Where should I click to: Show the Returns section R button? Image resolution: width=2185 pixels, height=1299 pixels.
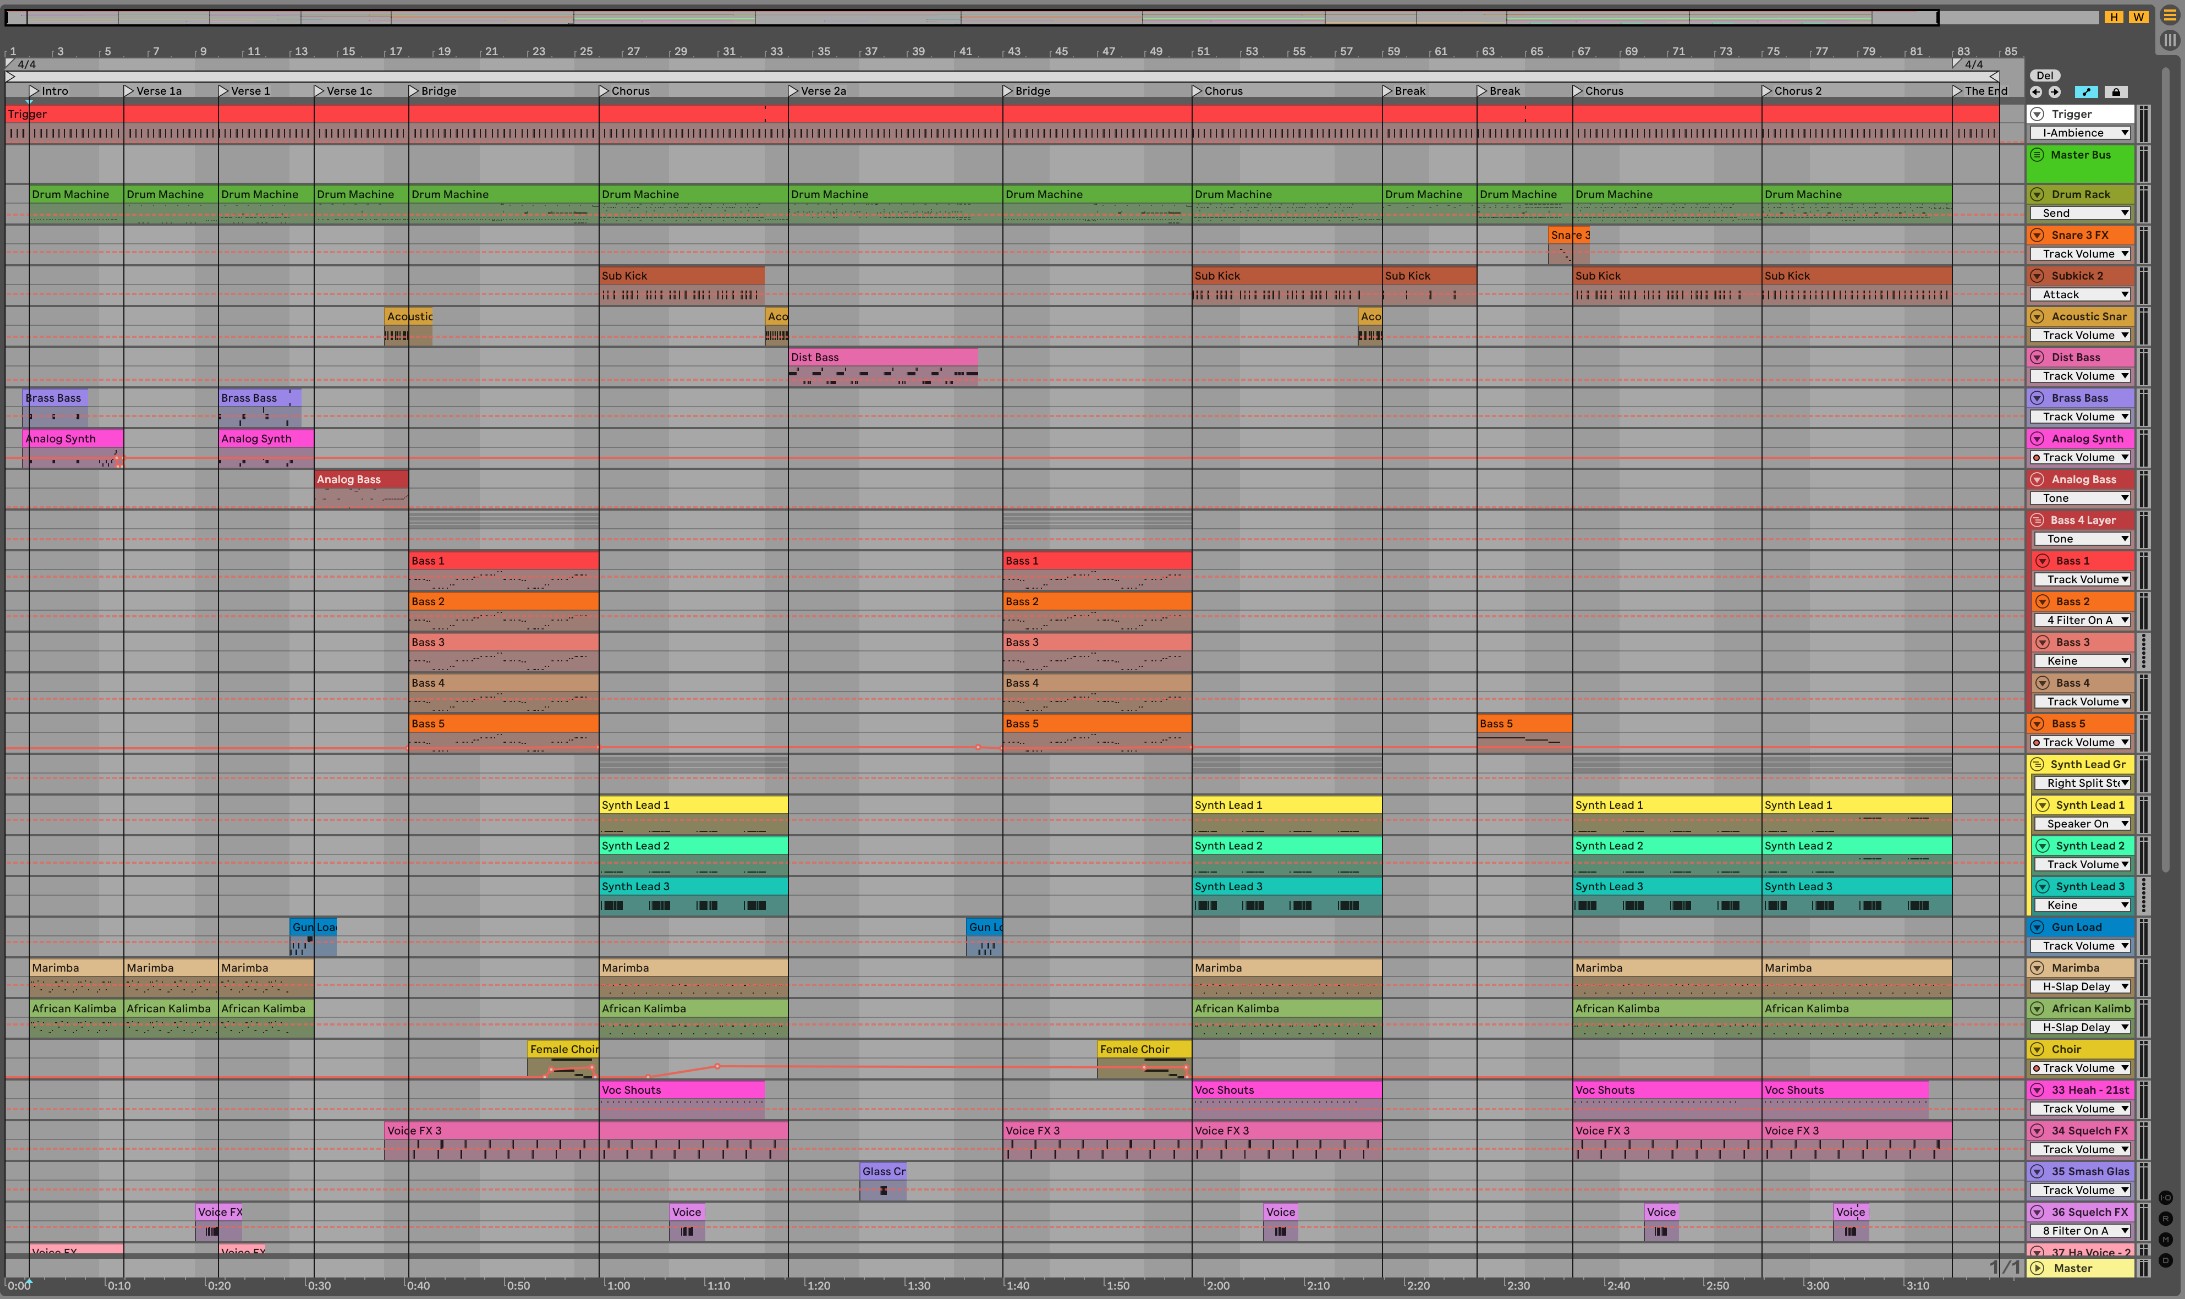point(2166,1219)
